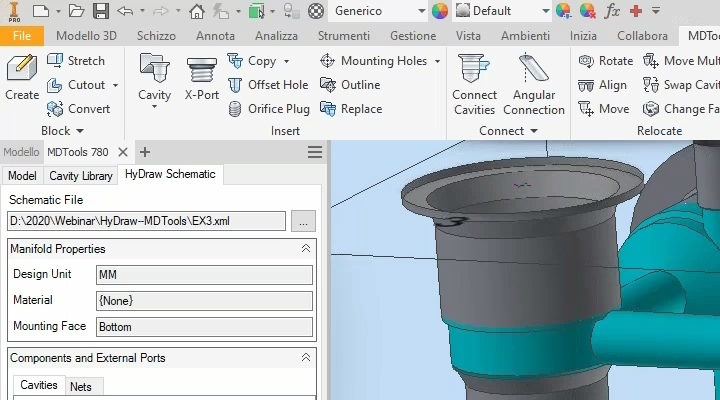Click the fx parameters icon
The height and width of the screenshot is (400, 720).
click(612, 11)
